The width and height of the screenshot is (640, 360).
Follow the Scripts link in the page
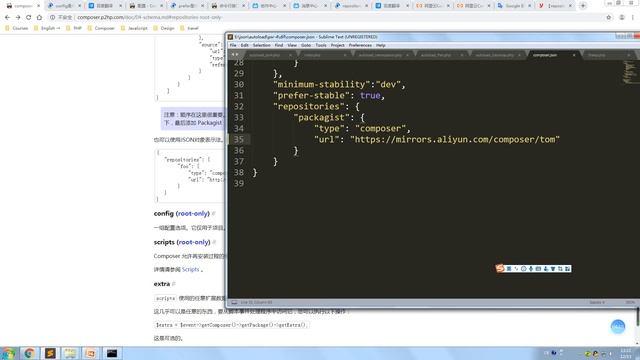(x=190, y=269)
